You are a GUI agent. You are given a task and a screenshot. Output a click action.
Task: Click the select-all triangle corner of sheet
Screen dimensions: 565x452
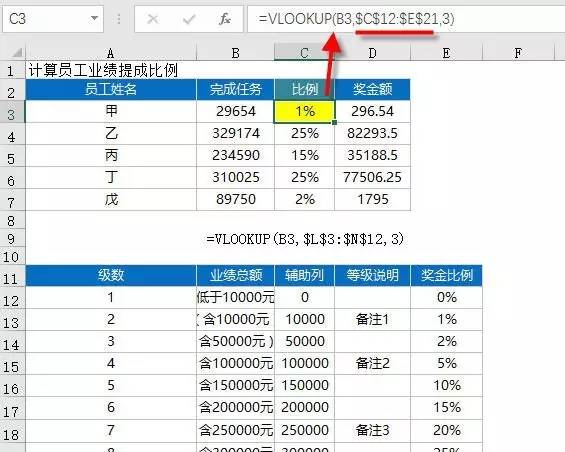17,53
